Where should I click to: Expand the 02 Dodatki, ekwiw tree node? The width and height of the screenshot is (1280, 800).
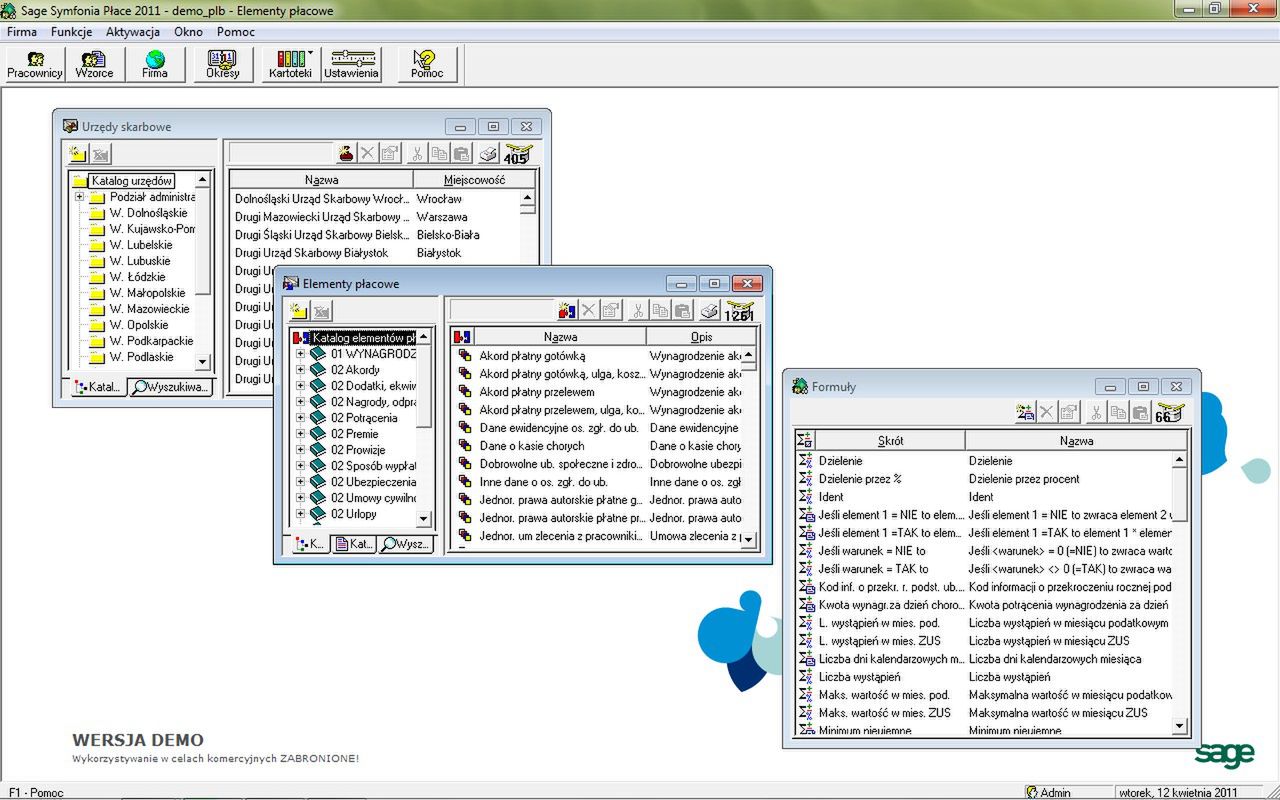click(x=300, y=386)
